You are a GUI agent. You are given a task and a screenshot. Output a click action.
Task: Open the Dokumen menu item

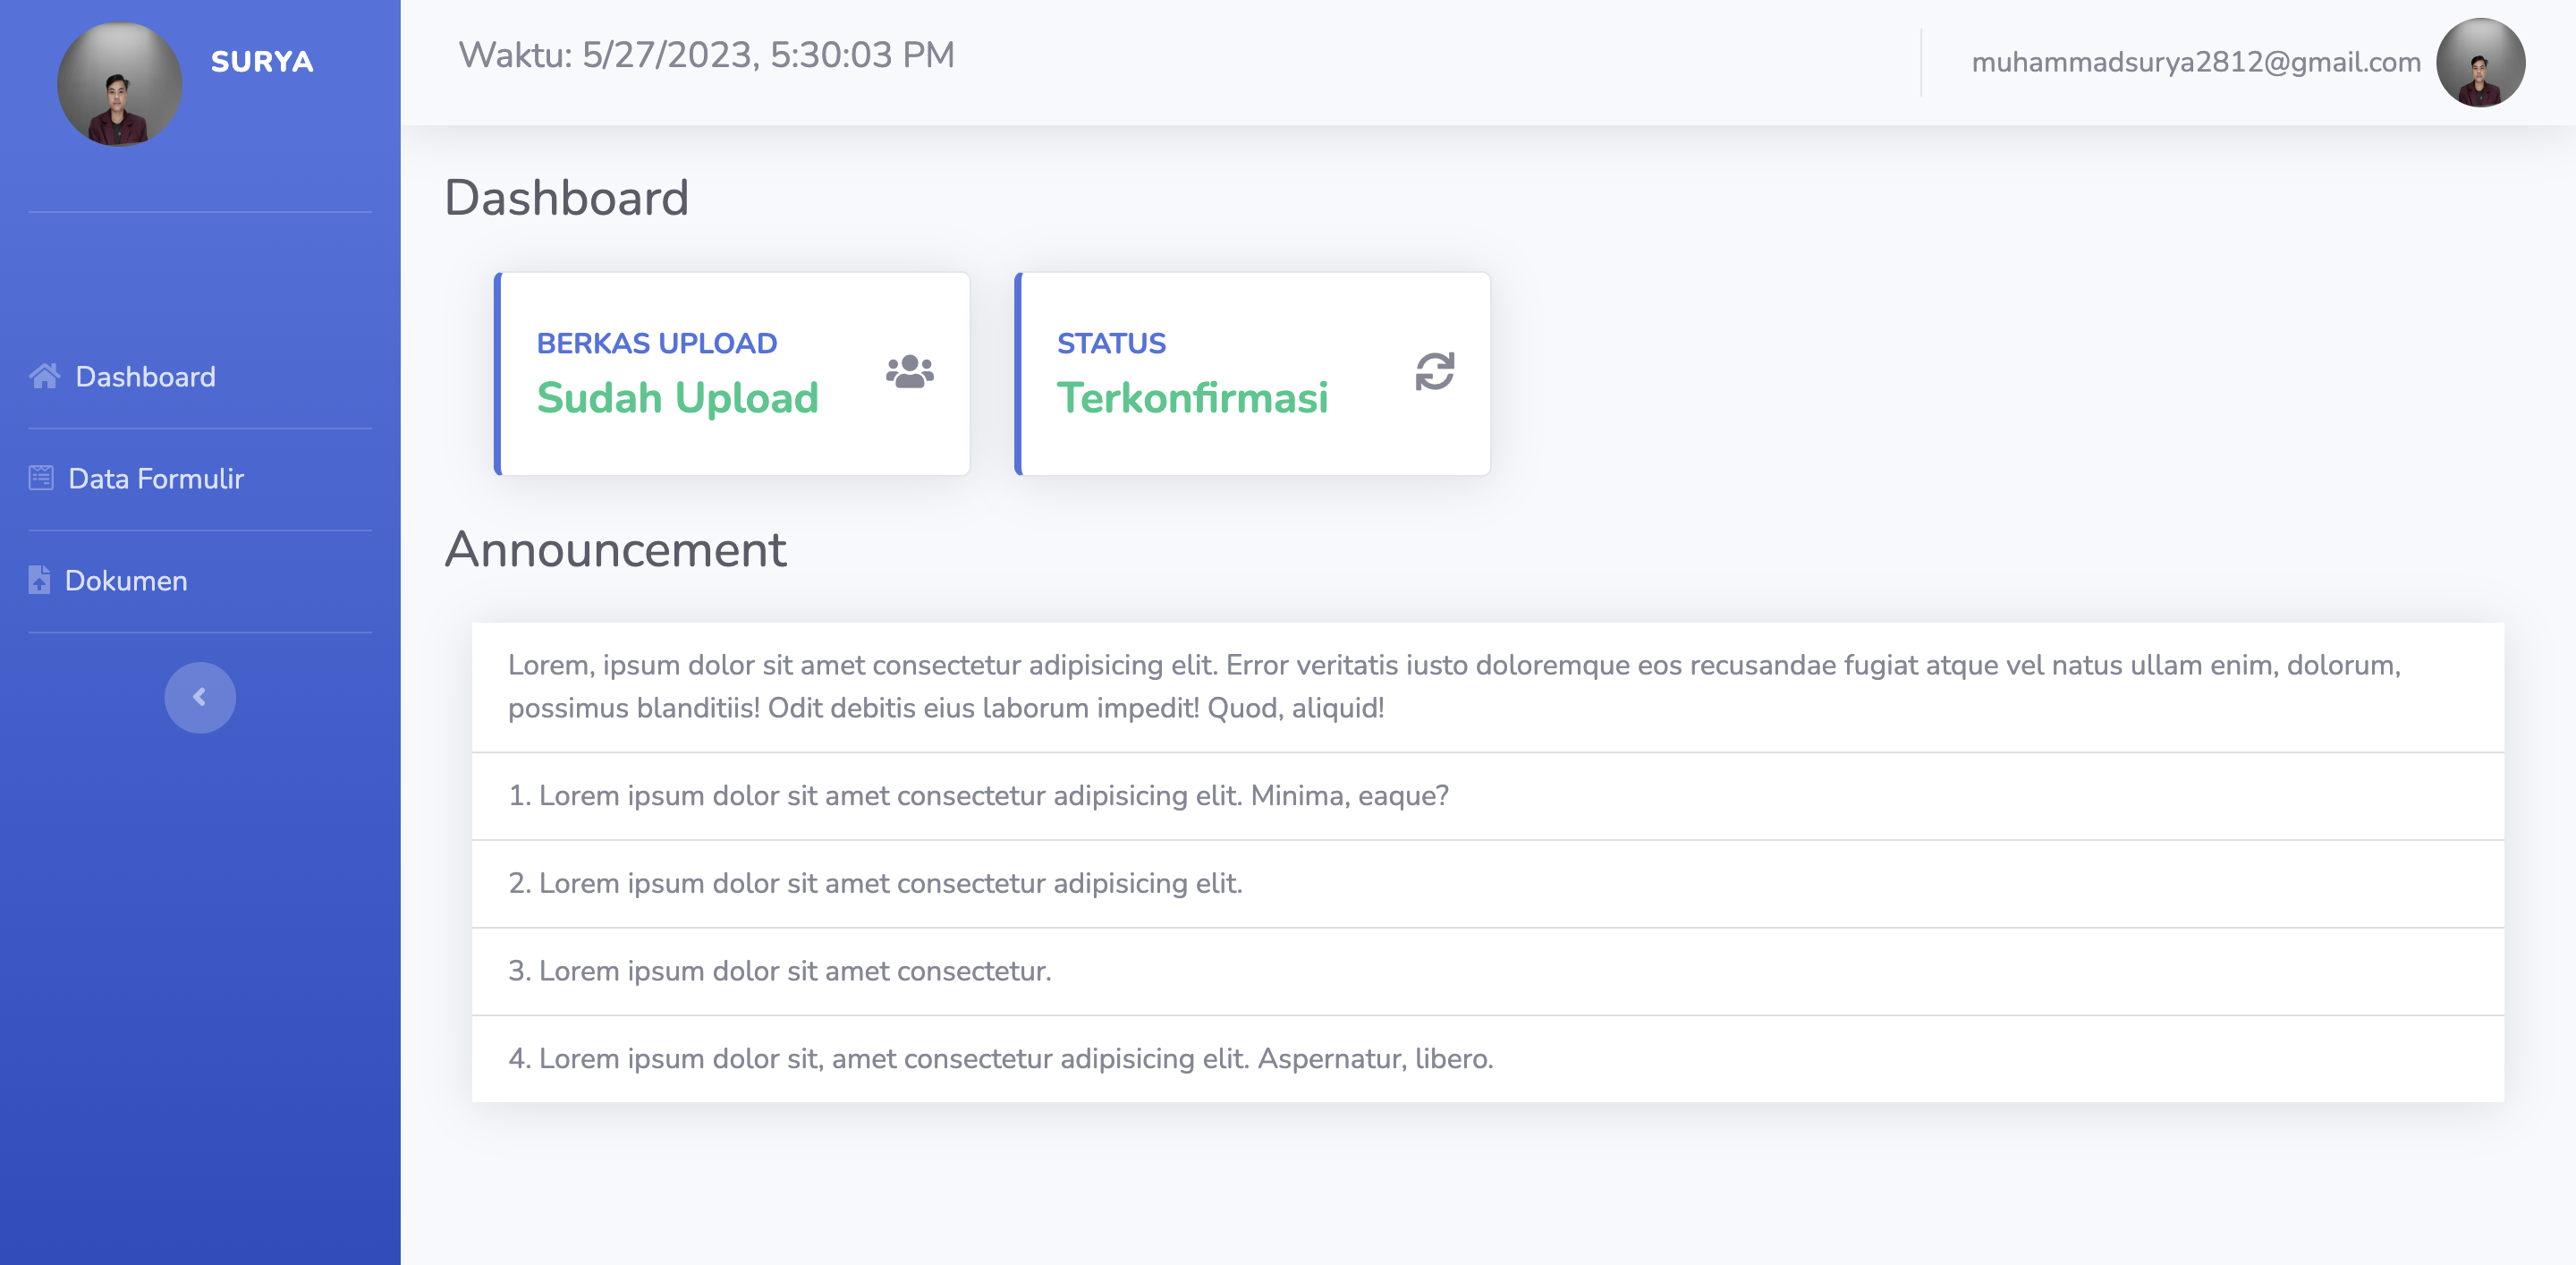[126, 581]
